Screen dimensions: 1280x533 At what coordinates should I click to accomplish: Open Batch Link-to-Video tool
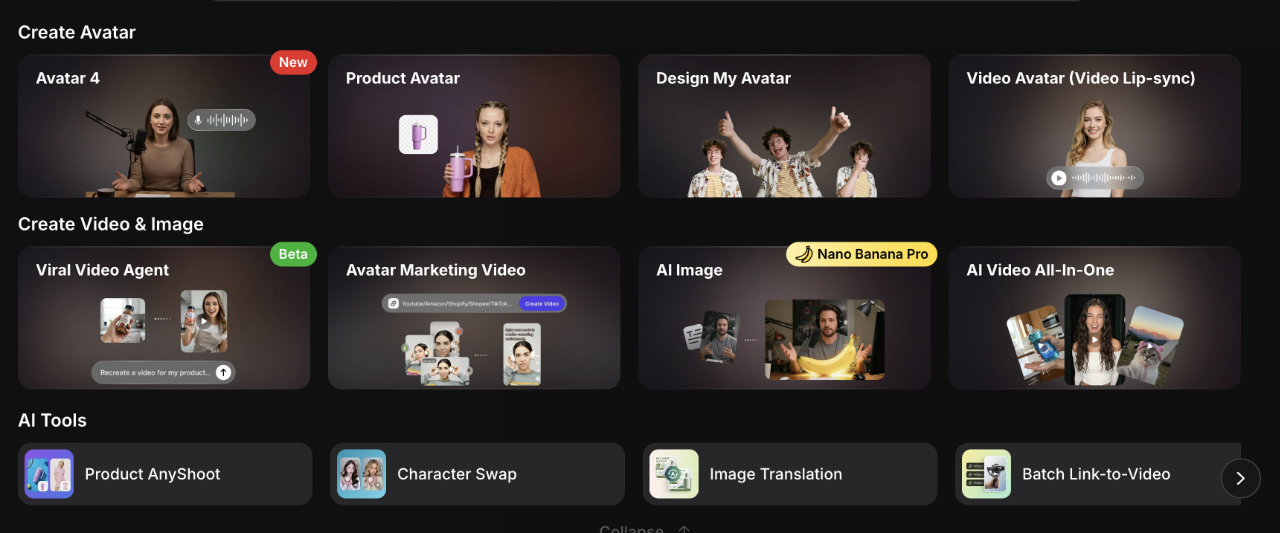[1098, 474]
